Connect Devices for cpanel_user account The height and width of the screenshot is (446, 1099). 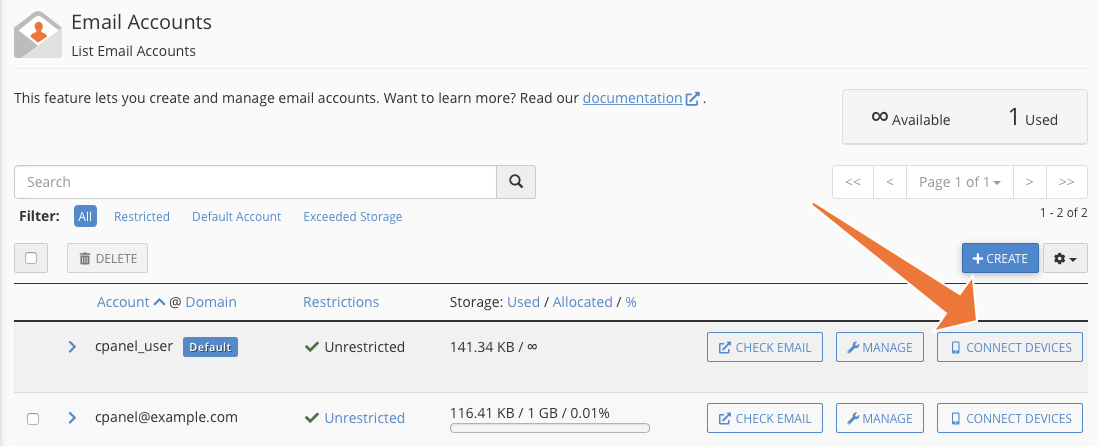(x=1010, y=347)
